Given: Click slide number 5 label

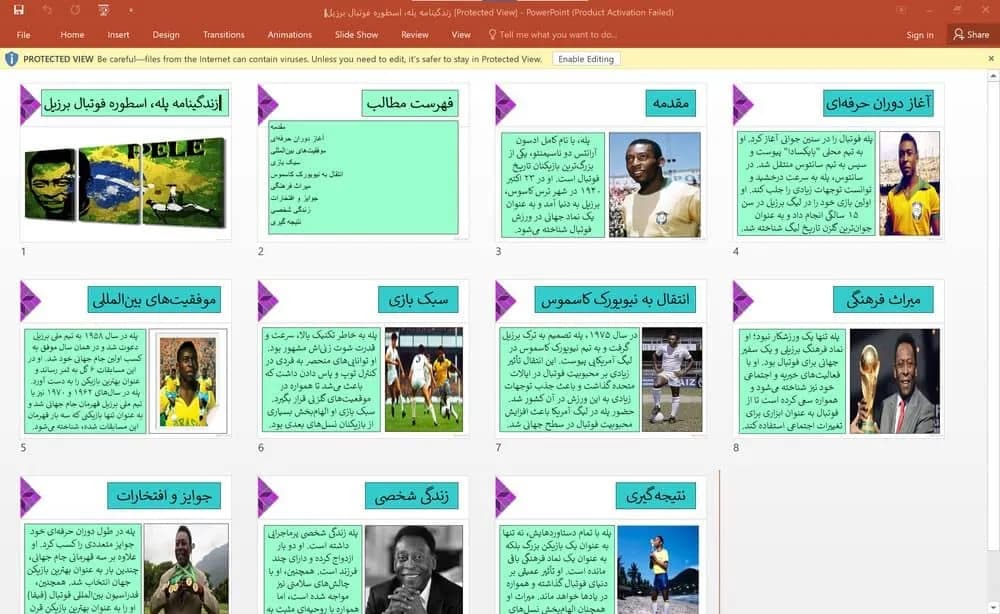Looking at the screenshot, I should 24,448.
